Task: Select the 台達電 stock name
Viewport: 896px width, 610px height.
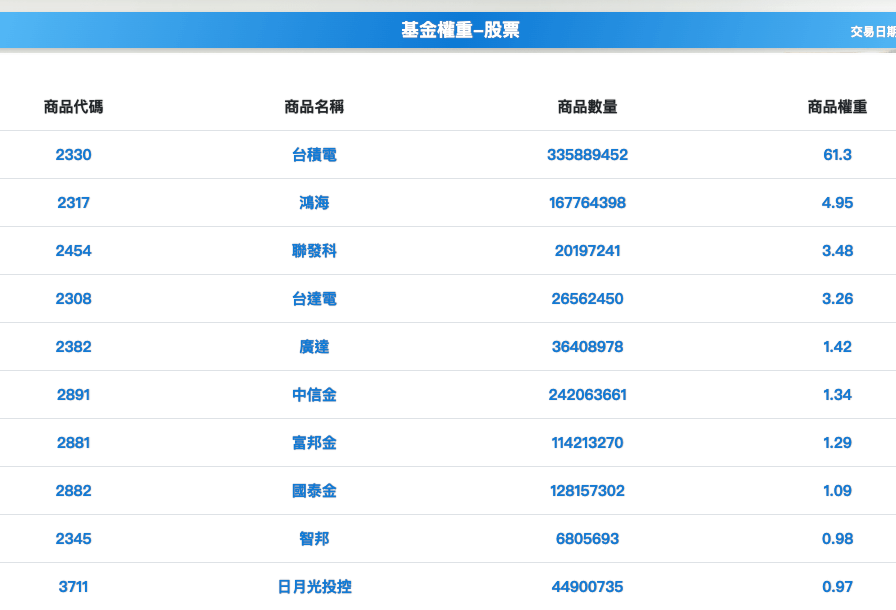Action: click(x=314, y=299)
